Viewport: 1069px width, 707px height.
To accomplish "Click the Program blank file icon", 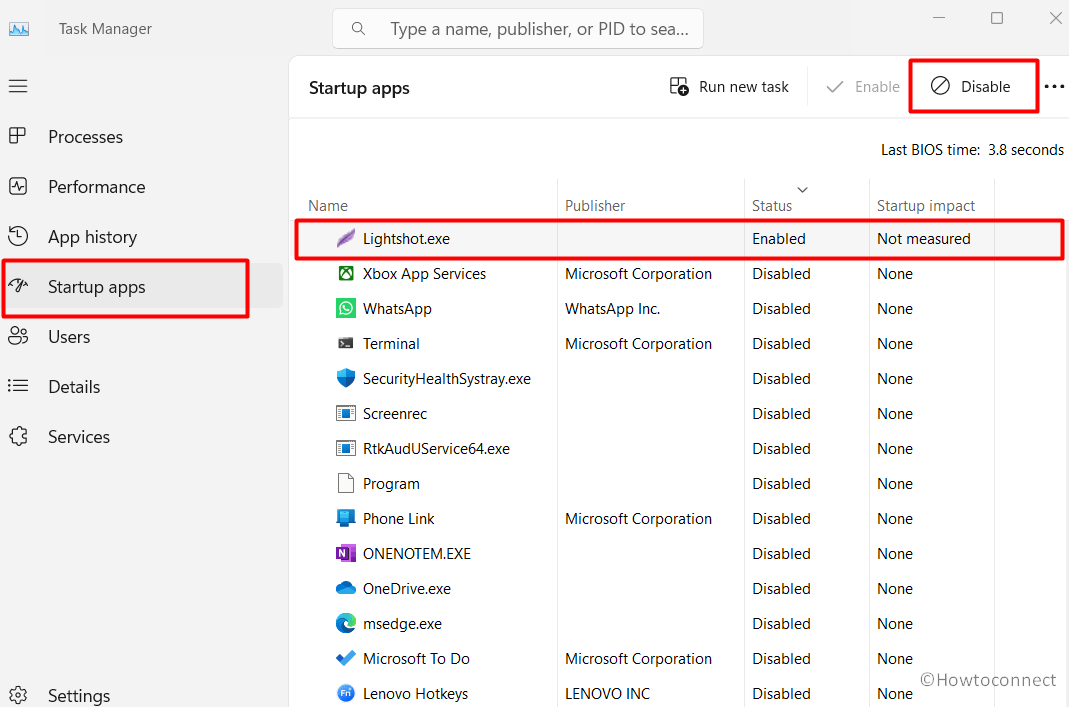I will click(x=346, y=483).
